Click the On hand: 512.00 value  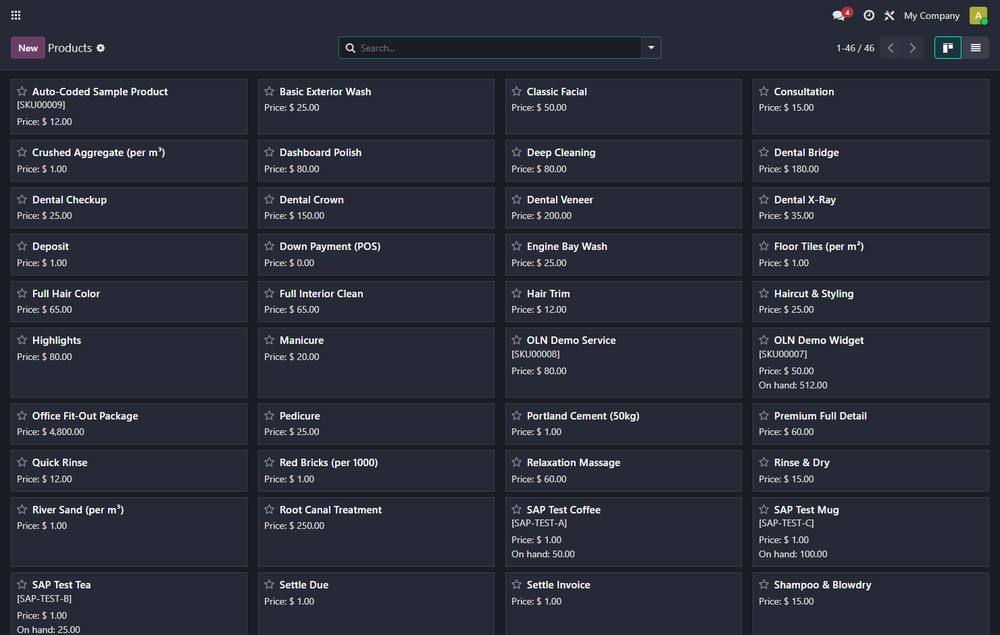(x=793, y=385)
